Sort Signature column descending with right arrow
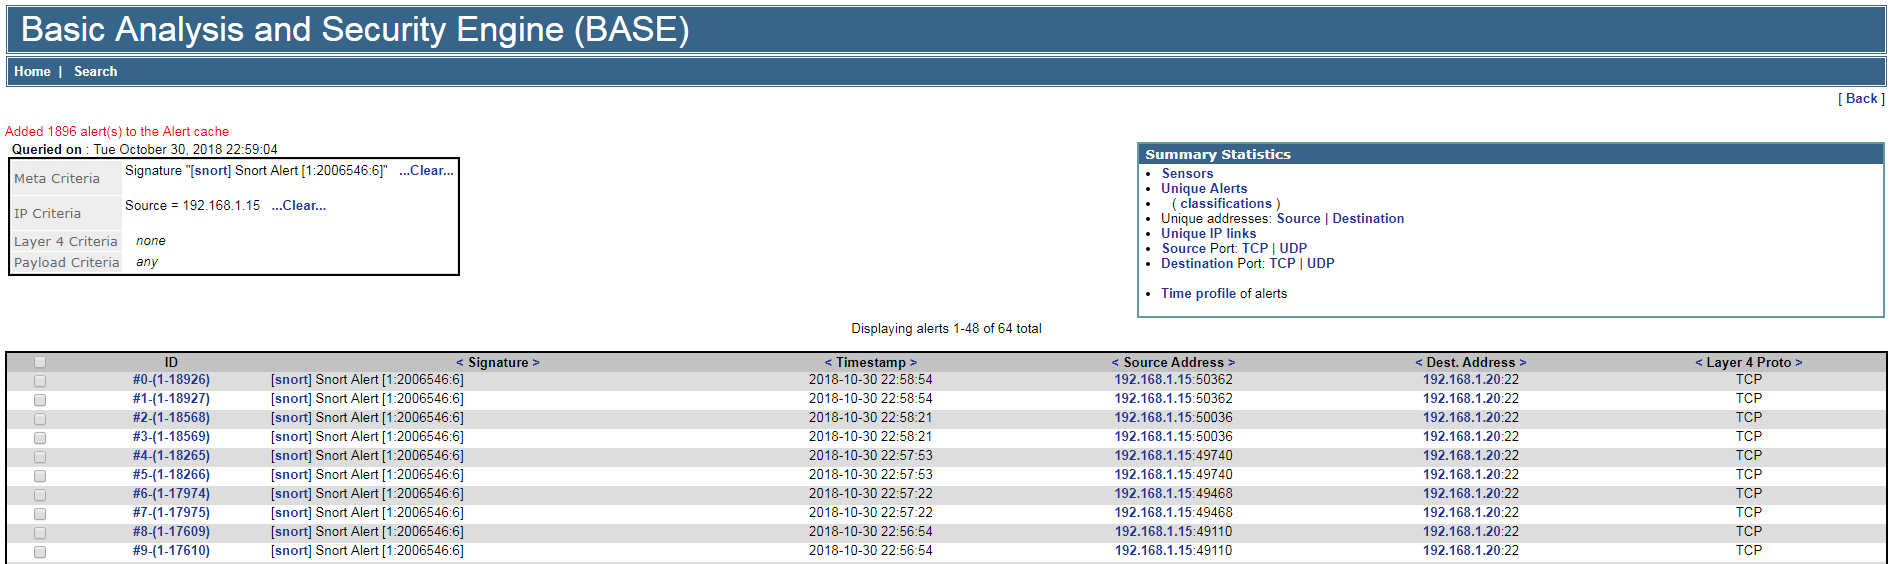Viewport: 1894px width, 564px height. coord(536,363)
